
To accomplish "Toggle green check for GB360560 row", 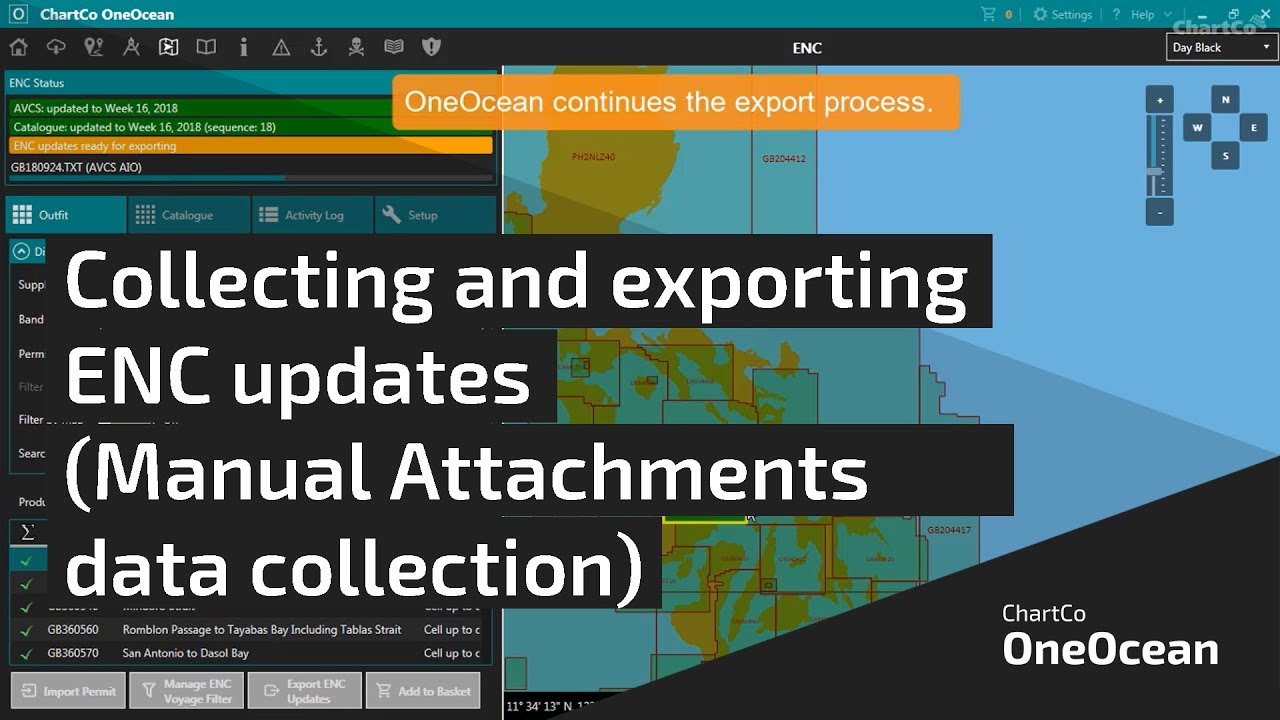I will pyautogui.click(x=26, y=630).
